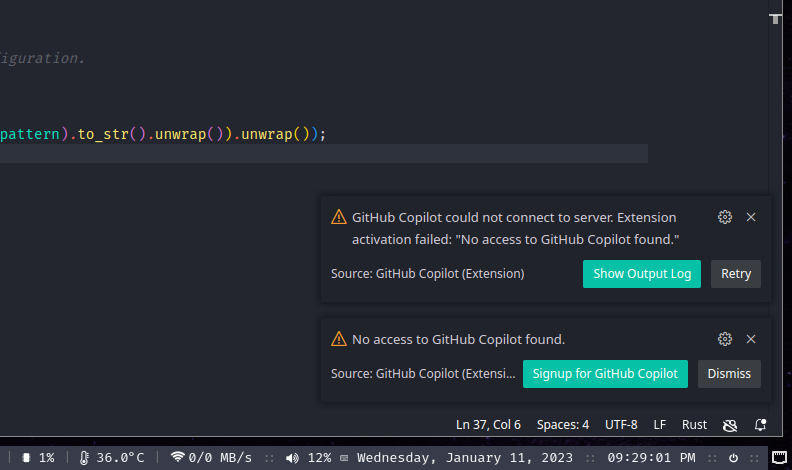Click the clock showing 09:29:01 PM
The height and width of the screenshot is (470, 792).
tap(651, 458)
